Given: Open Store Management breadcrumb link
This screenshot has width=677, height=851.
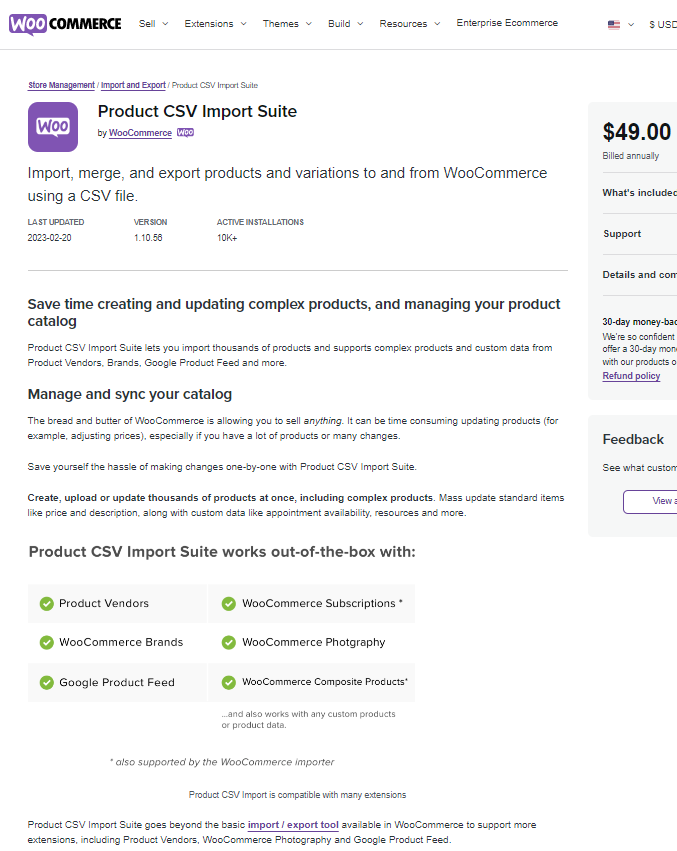Looking at the screenshot, I should coord(61,85).
